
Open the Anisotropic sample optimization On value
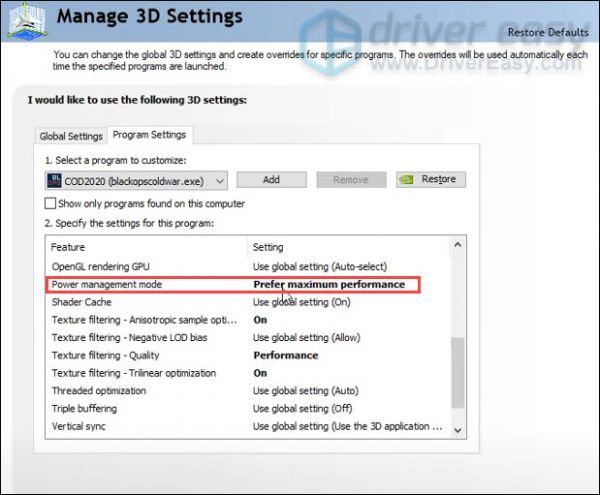260,320
